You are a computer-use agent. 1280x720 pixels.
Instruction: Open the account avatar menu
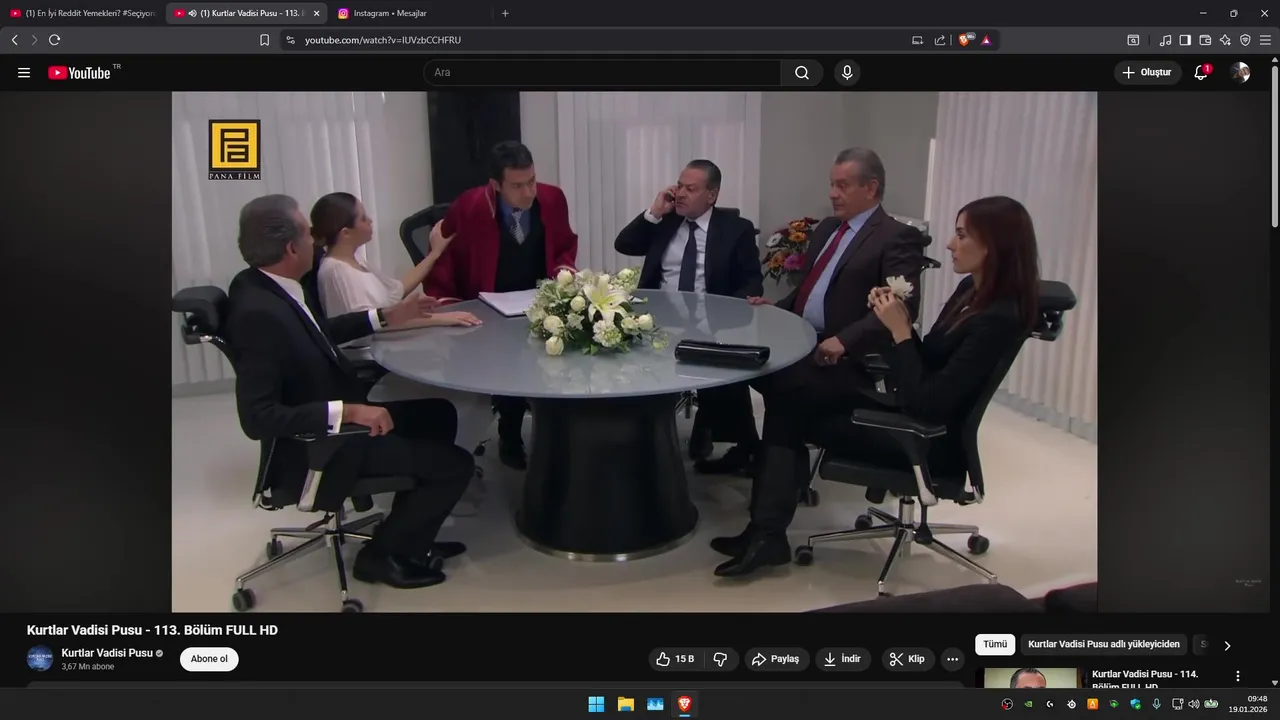[x=1240, y=72]
